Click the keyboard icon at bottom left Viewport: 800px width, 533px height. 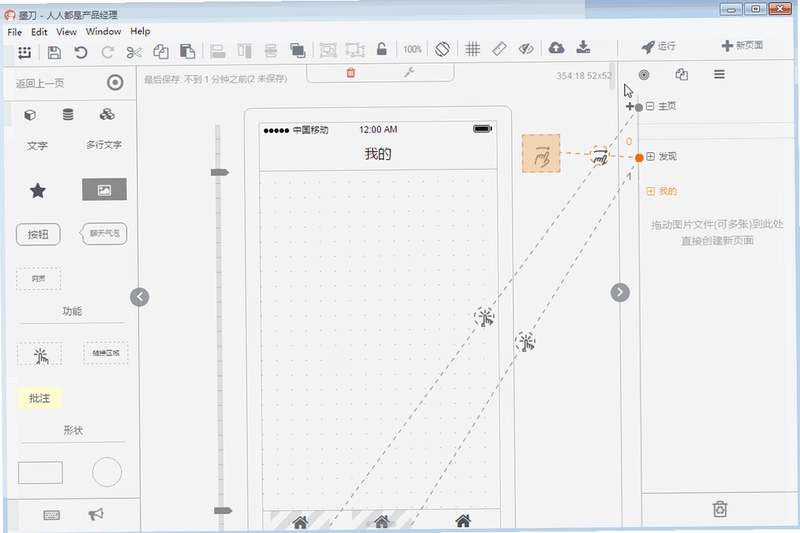point(52,515)
